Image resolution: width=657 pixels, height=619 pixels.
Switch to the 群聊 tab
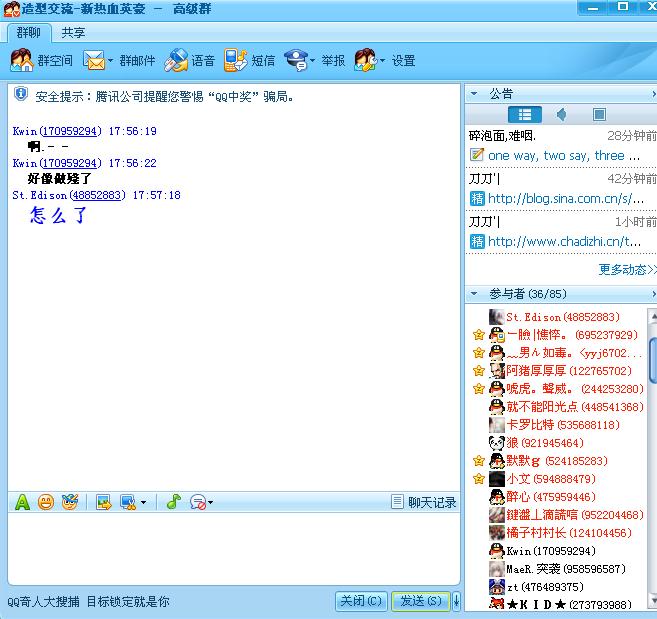(29, 33)
